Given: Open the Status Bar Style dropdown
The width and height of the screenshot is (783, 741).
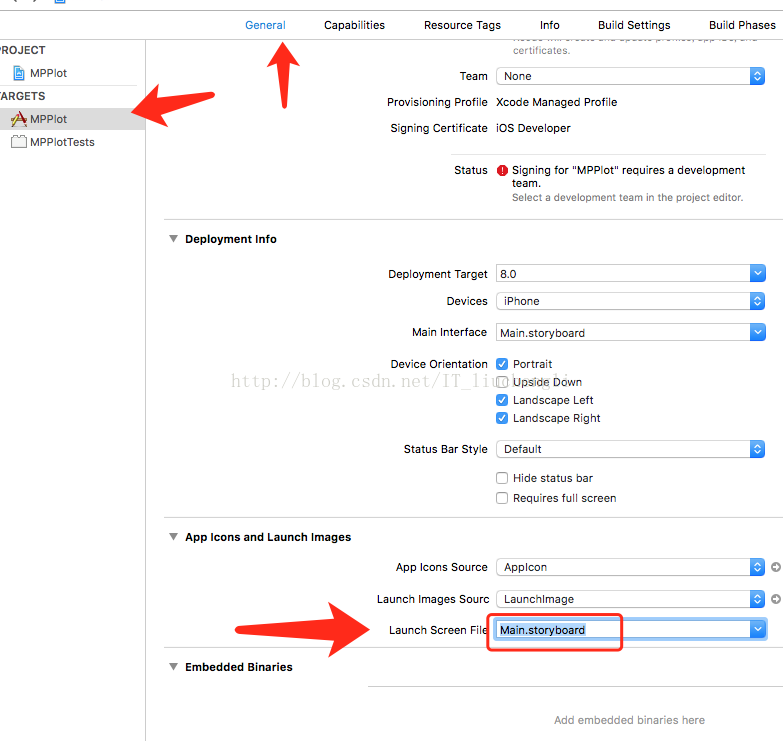Looking at the screenshot, I should [630, 449].
